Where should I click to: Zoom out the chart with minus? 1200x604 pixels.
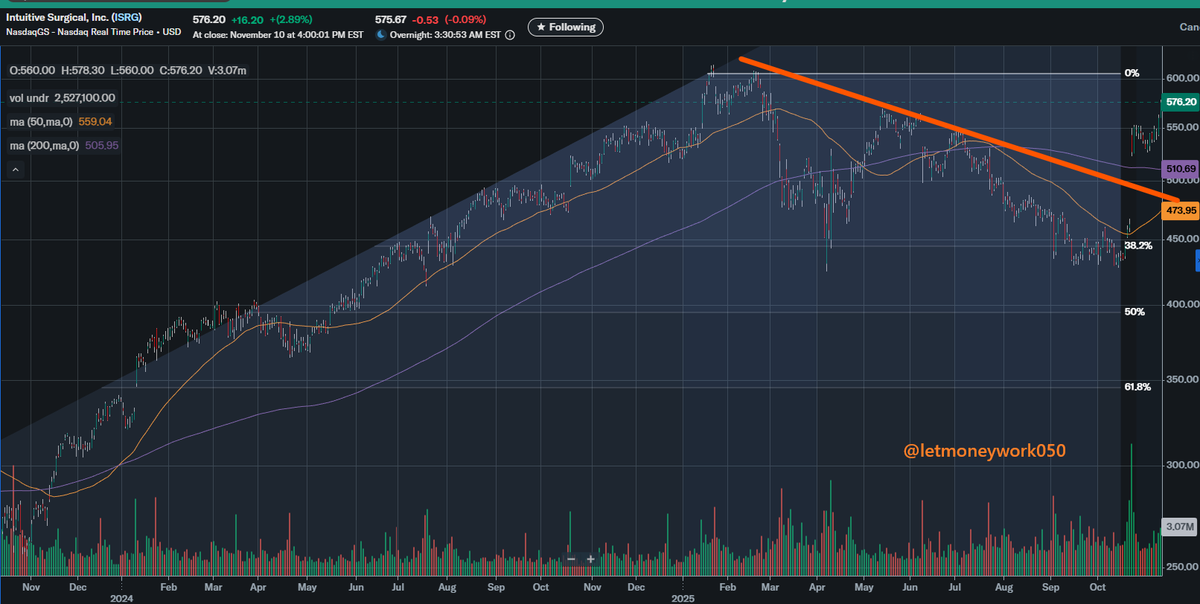570,559
